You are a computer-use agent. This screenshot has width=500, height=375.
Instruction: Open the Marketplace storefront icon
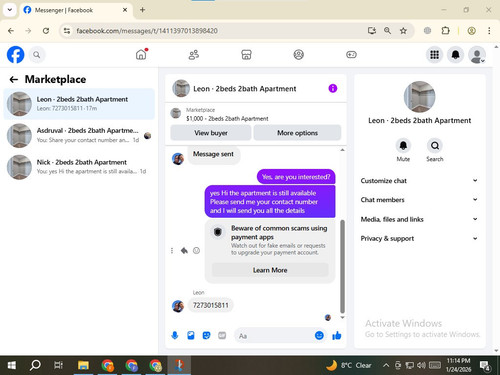click(246, 54)
